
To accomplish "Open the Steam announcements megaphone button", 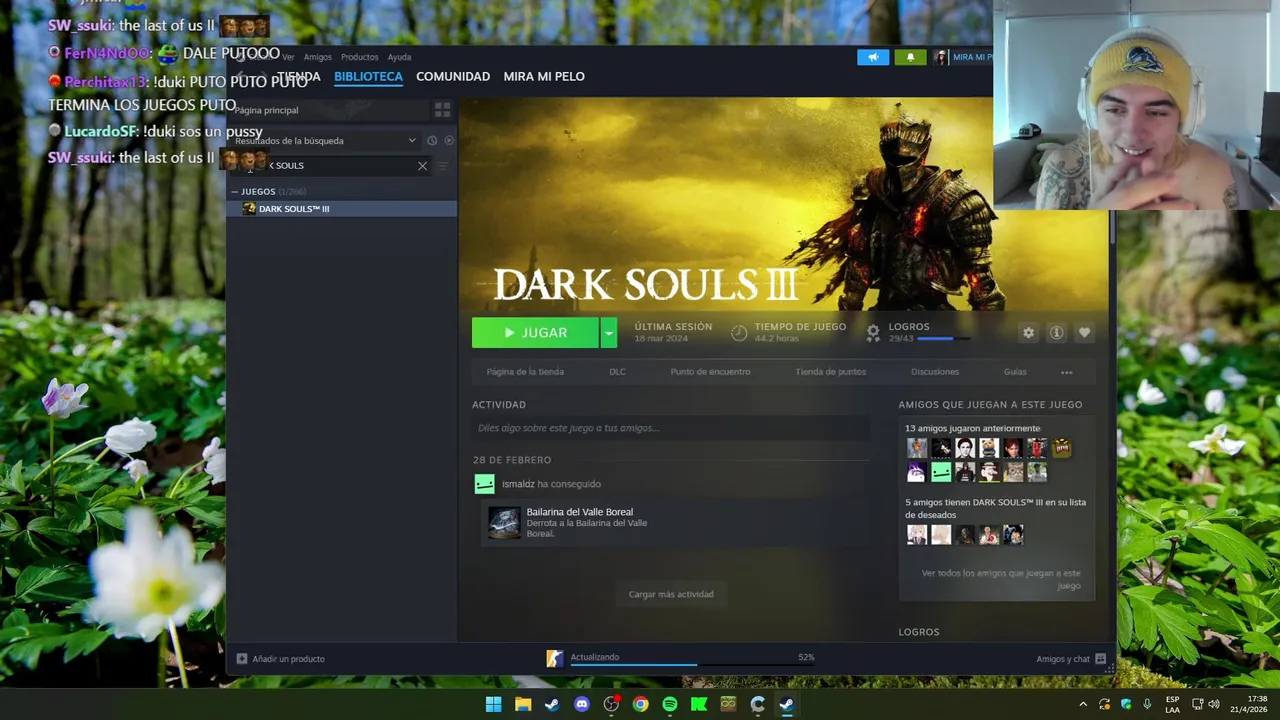I will (x=873, y=57).
